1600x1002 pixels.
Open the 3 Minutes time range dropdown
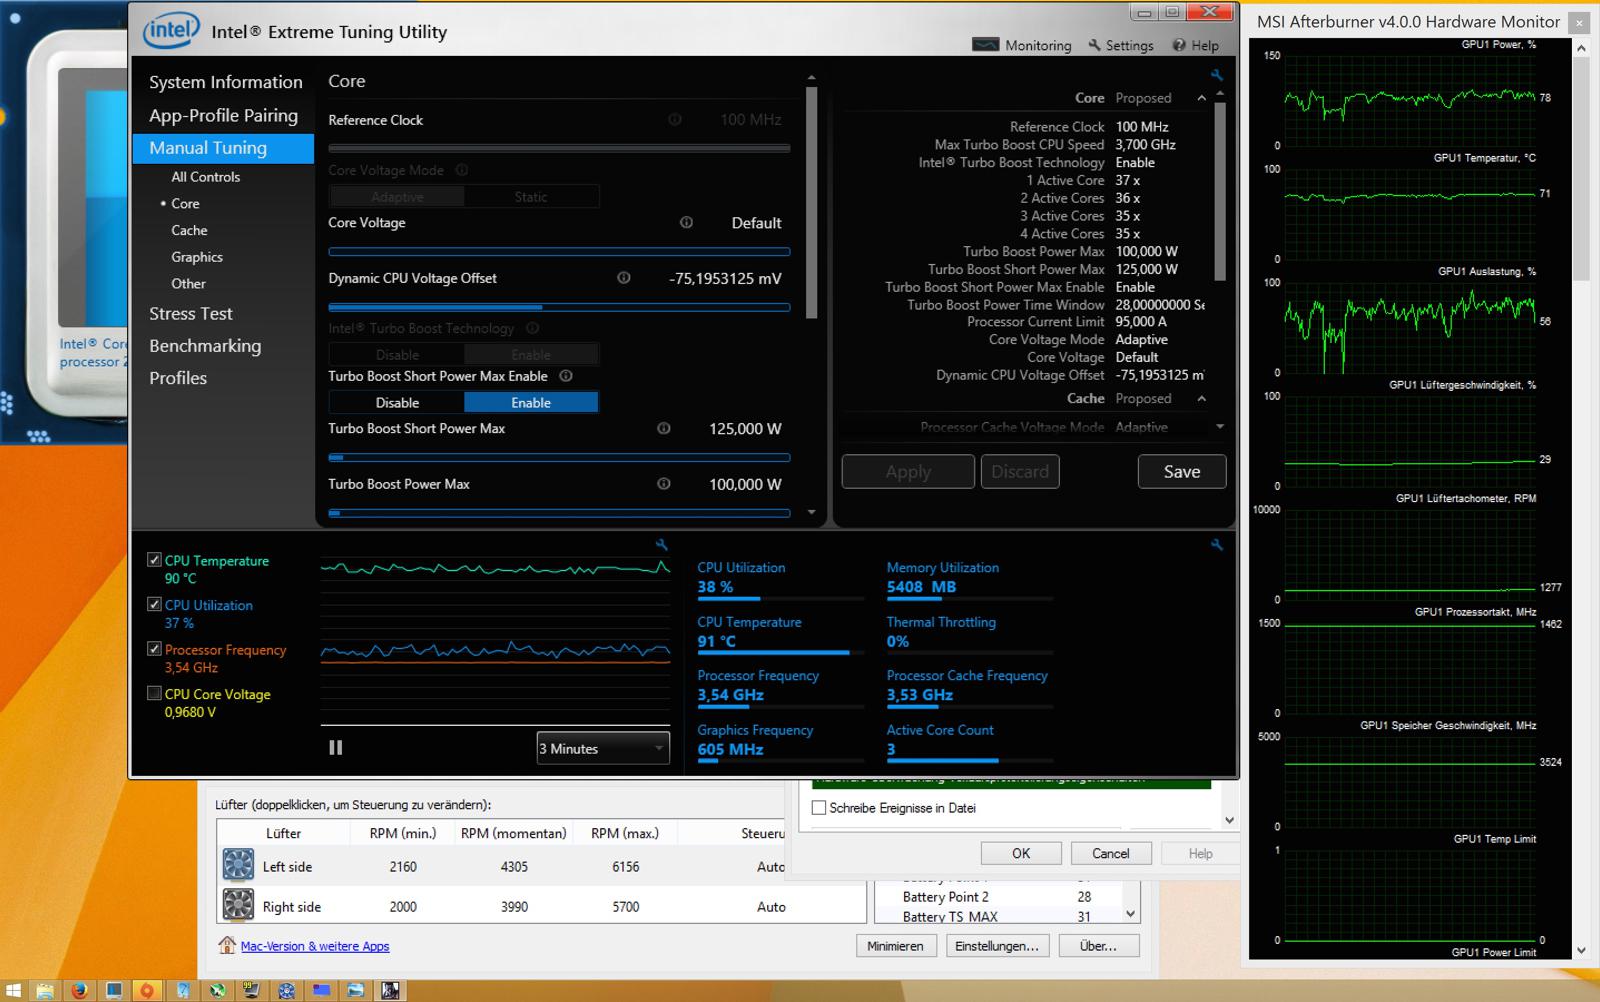(x=603, y=748)
